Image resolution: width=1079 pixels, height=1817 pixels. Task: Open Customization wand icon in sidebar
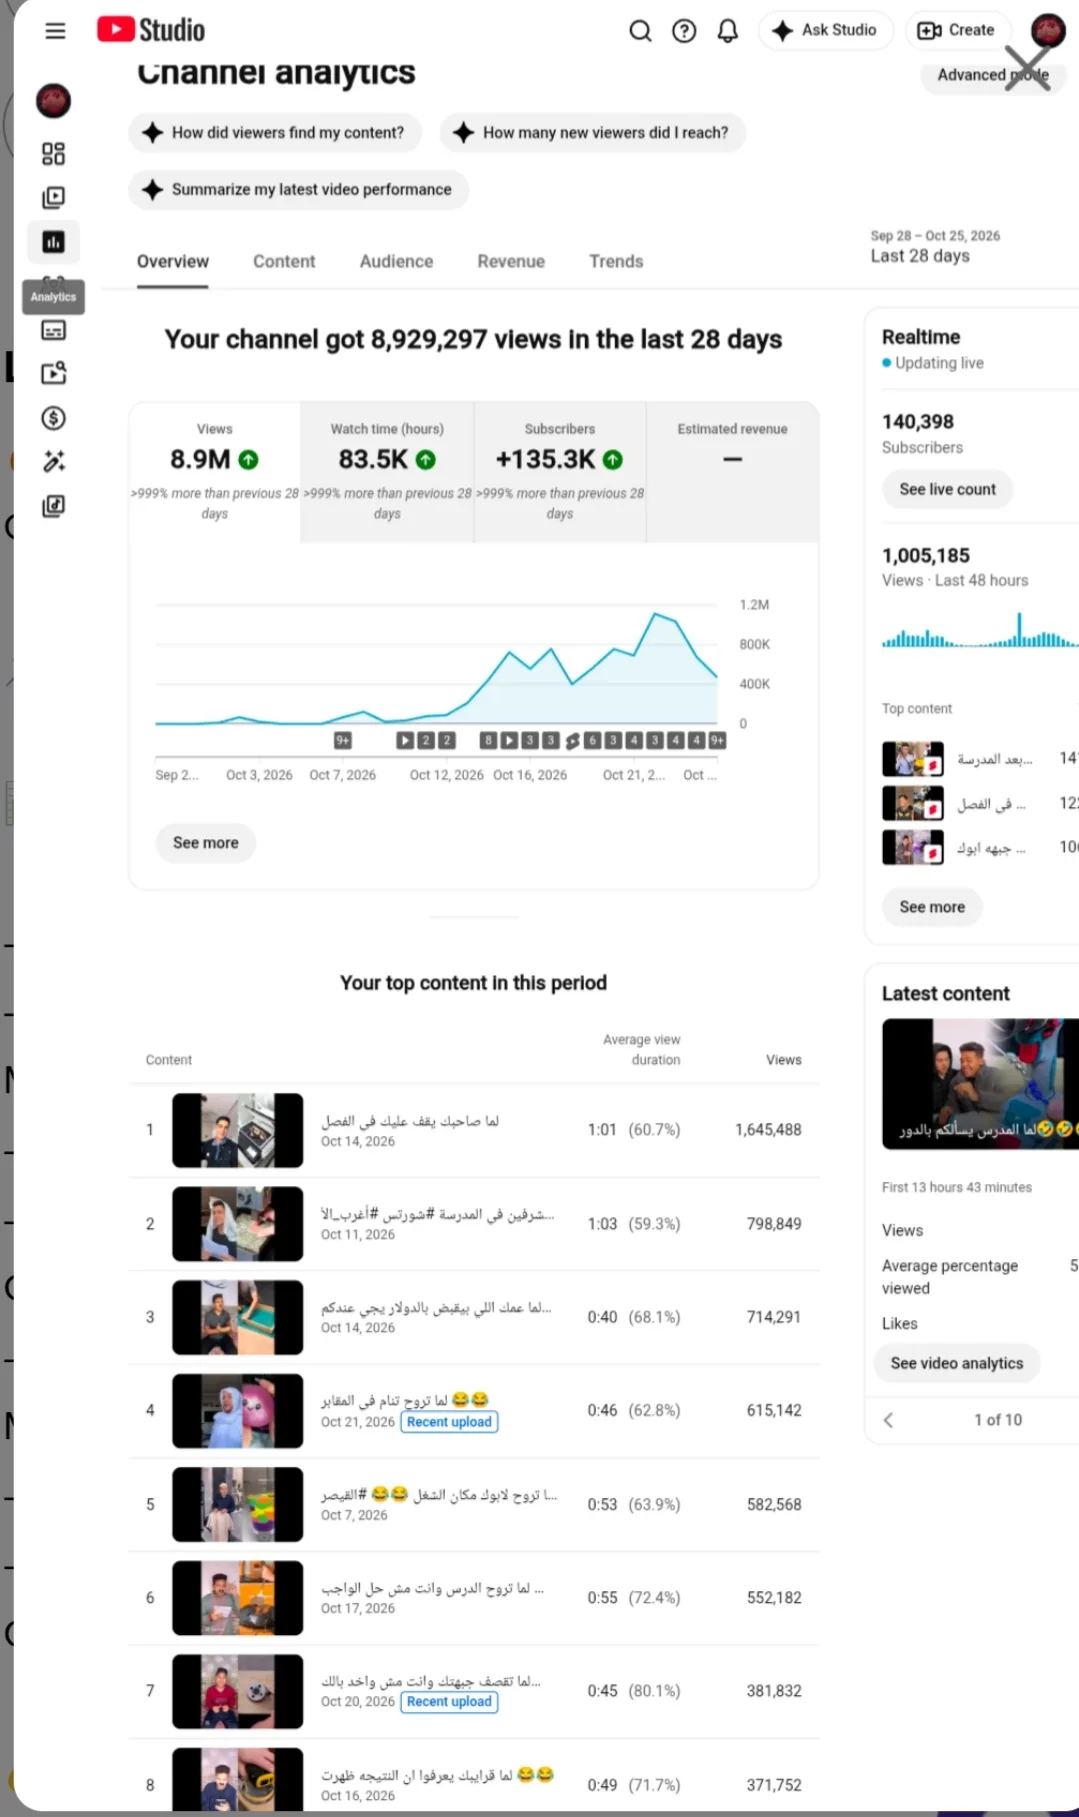(x=53, y=461)
